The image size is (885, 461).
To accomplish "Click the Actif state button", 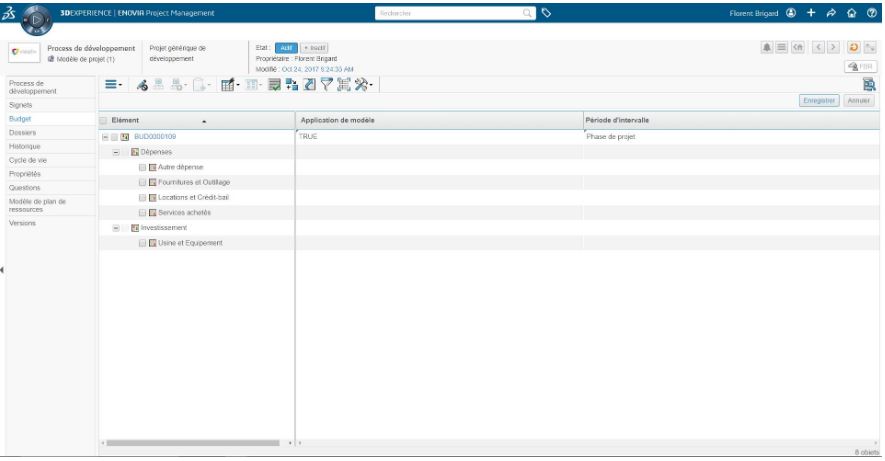I will point(286,48).
